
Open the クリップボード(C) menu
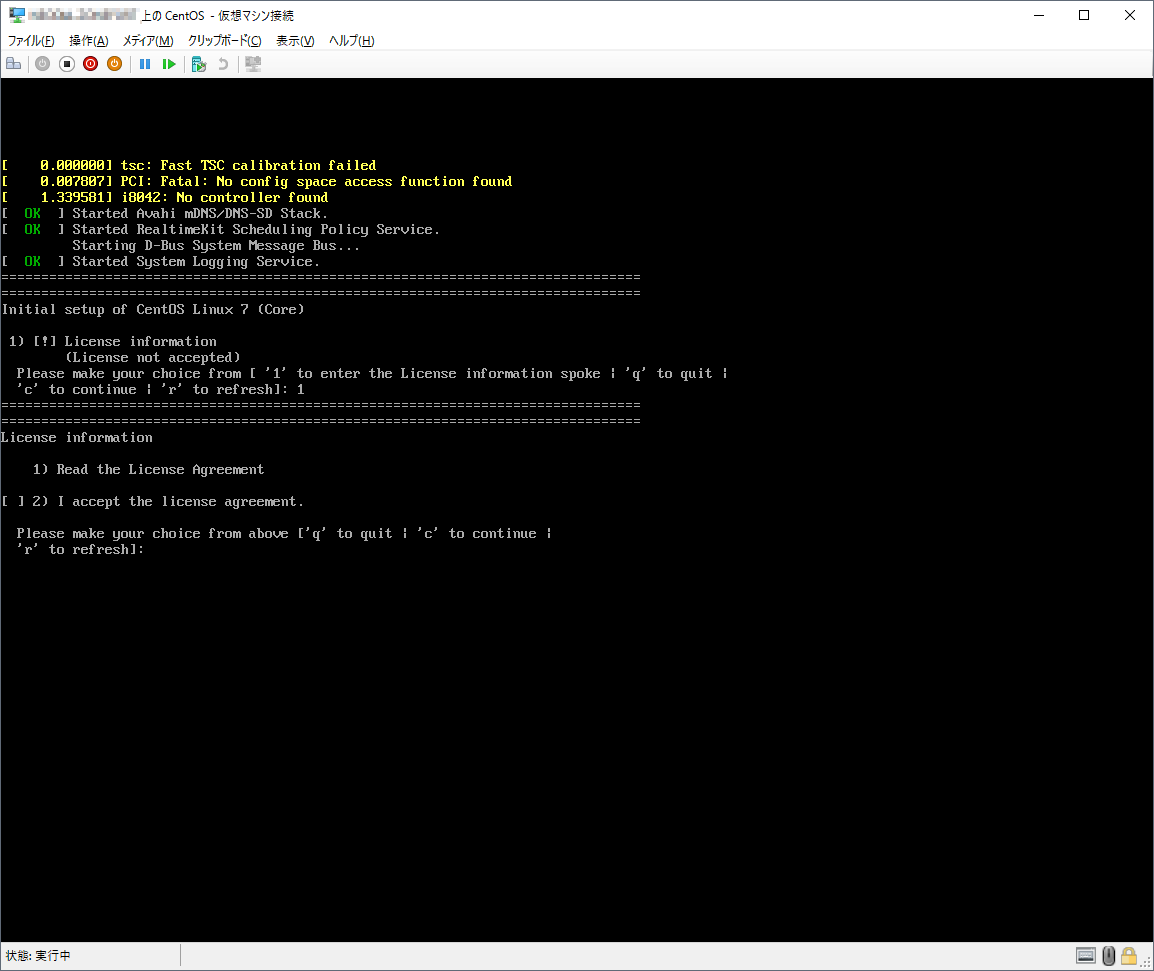coord(224,40)
